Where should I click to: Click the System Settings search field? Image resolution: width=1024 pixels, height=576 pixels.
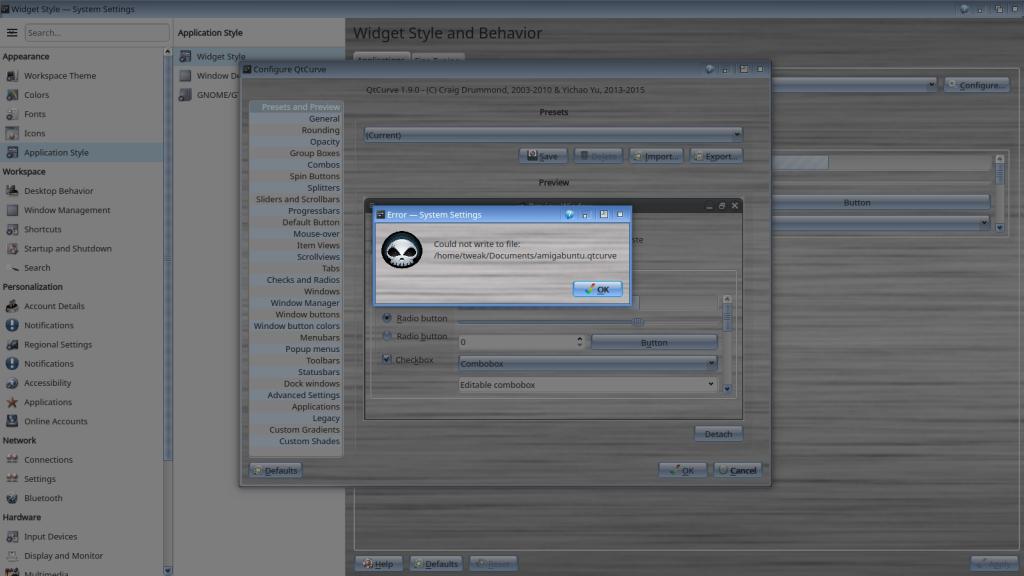tap(97, 33)
